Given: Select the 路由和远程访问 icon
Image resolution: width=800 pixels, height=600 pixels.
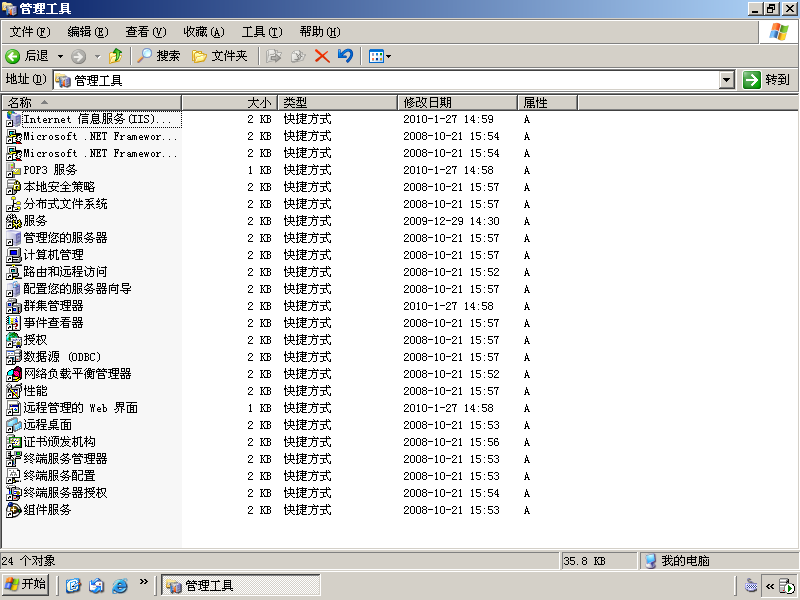Looking at the screenshot, I should point(13,272).
